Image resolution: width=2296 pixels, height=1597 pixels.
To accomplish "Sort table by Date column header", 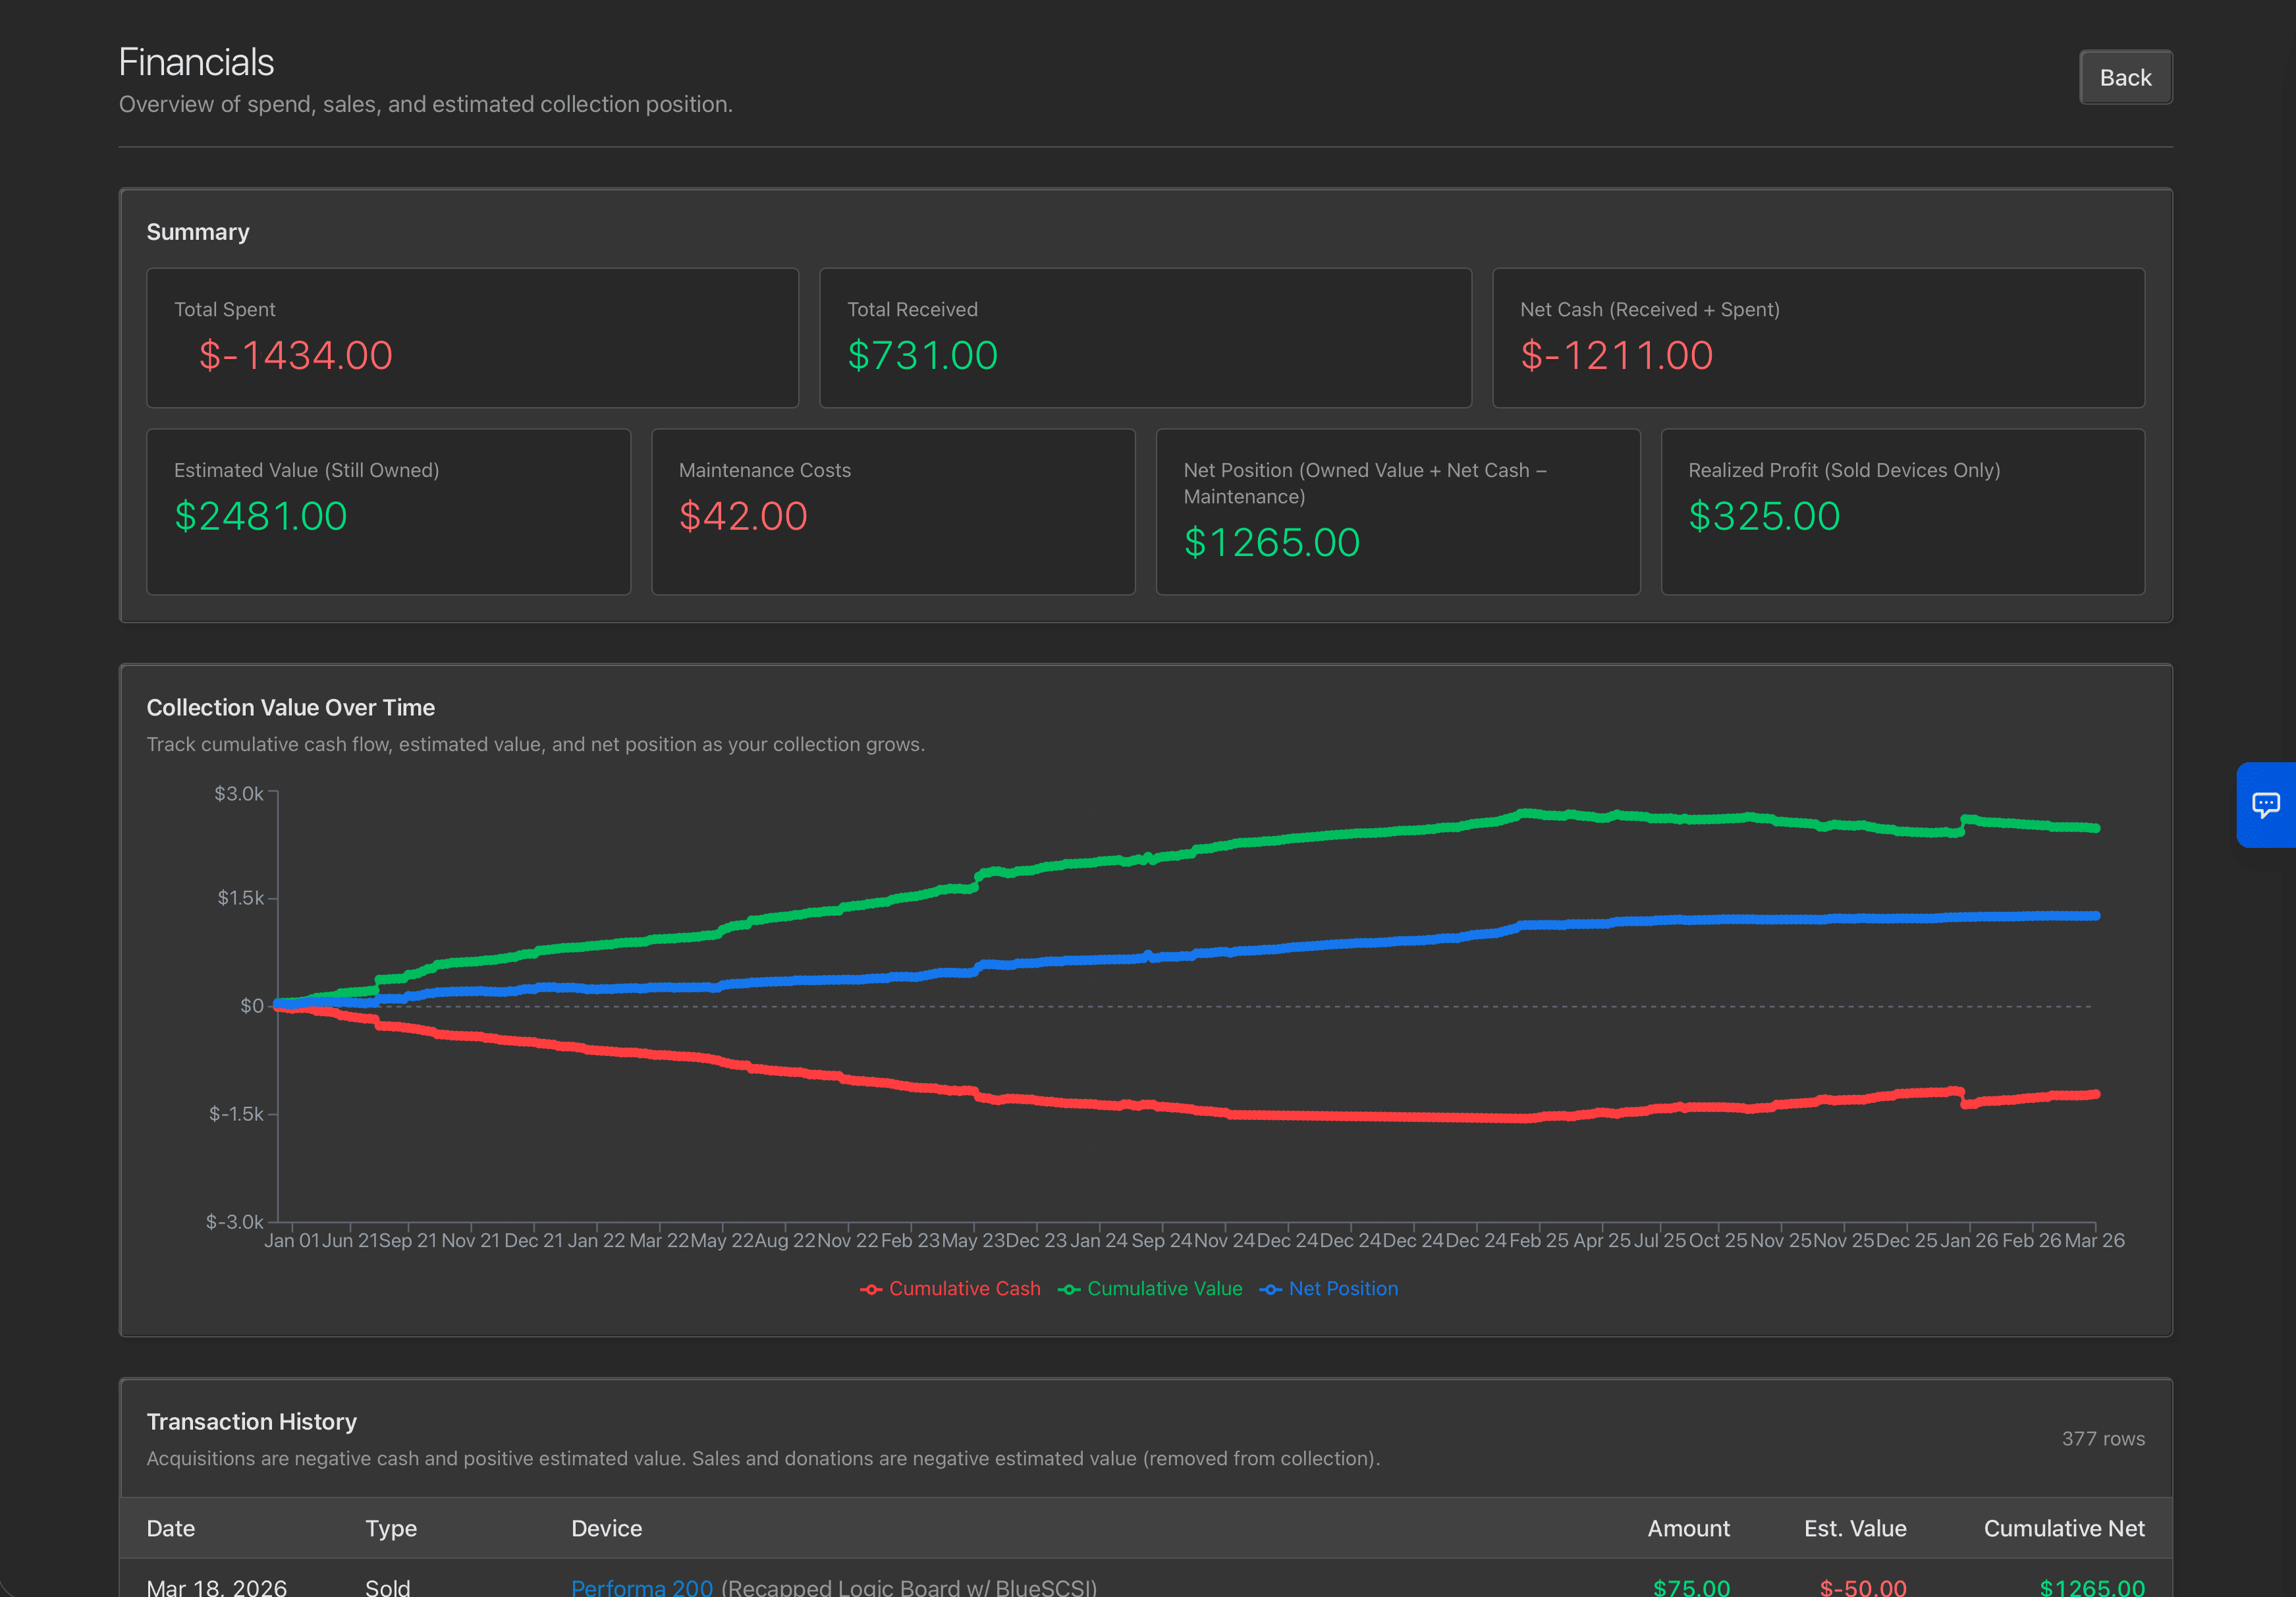I will pos(171,1528).
